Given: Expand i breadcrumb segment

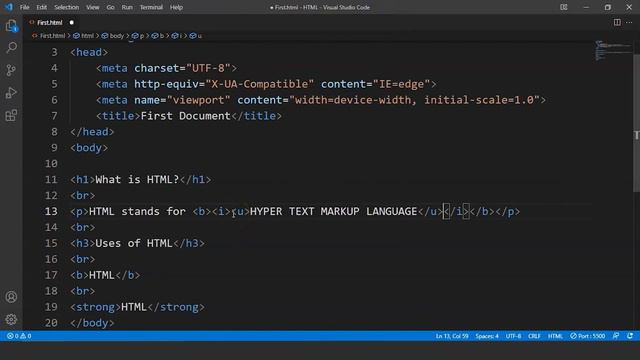Looking at the screenshot, I should click(177, 36).
